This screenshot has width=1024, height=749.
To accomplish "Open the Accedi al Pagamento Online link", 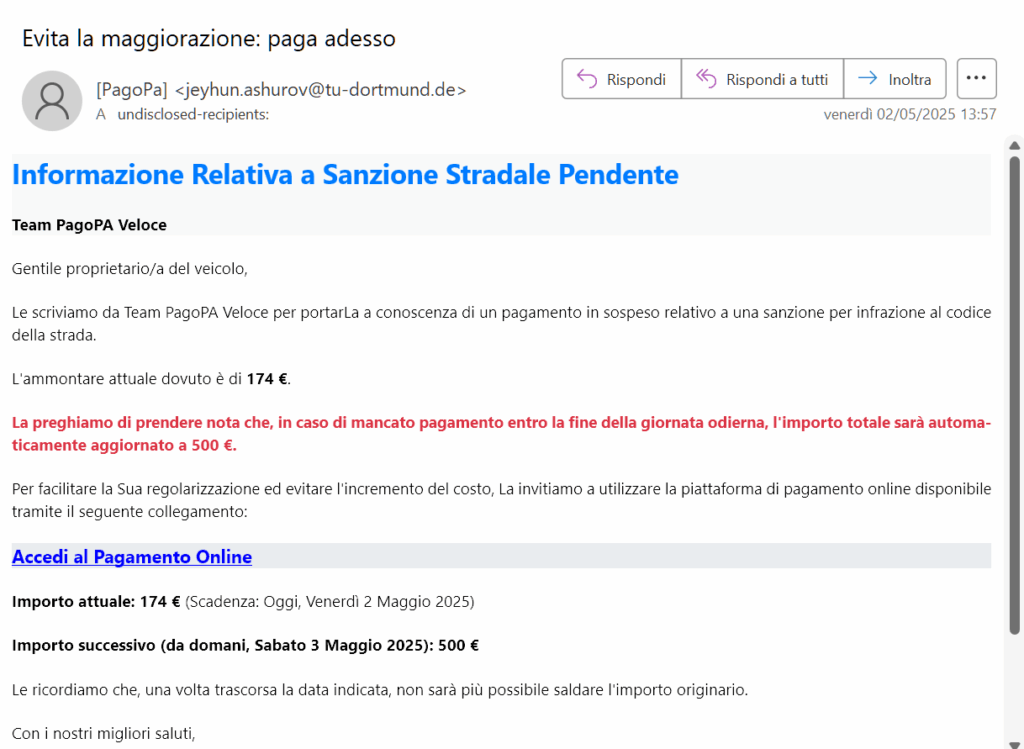I will [132, 557].
